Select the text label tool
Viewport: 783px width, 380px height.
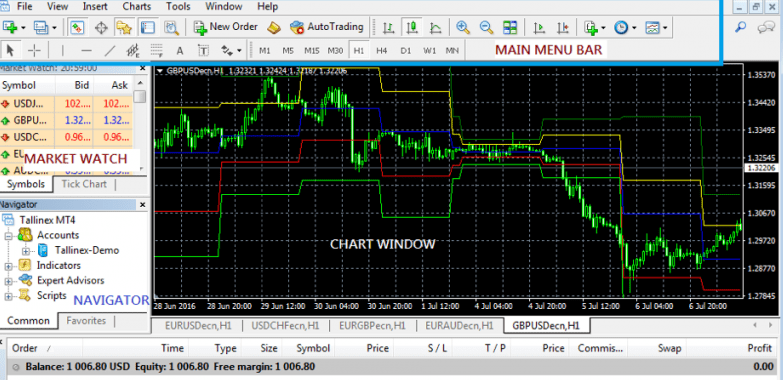203,50
